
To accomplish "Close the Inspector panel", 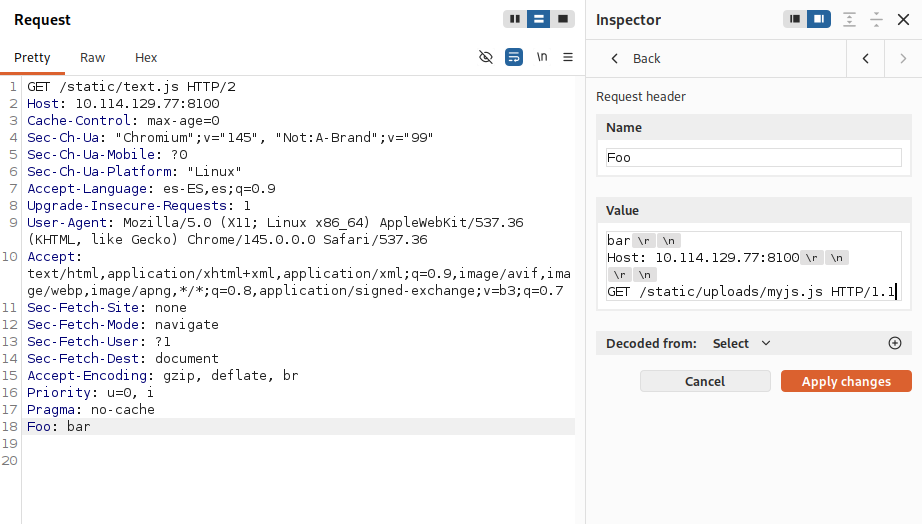I will (x=904, y=19).
